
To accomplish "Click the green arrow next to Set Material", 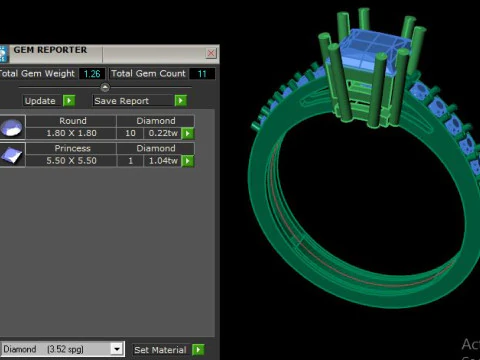I will (x=198, y=350).
